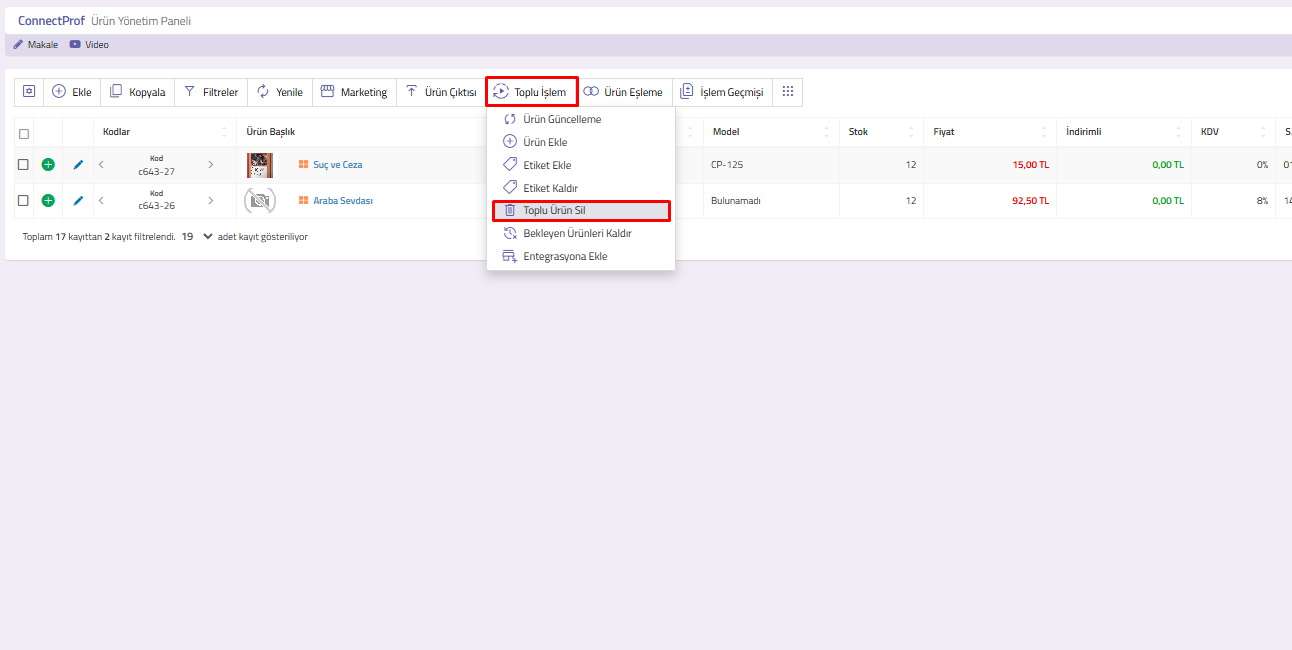Click orange grid icon beside Araba Sevdası
1292x650 pixels.
(x=303, y=201)
